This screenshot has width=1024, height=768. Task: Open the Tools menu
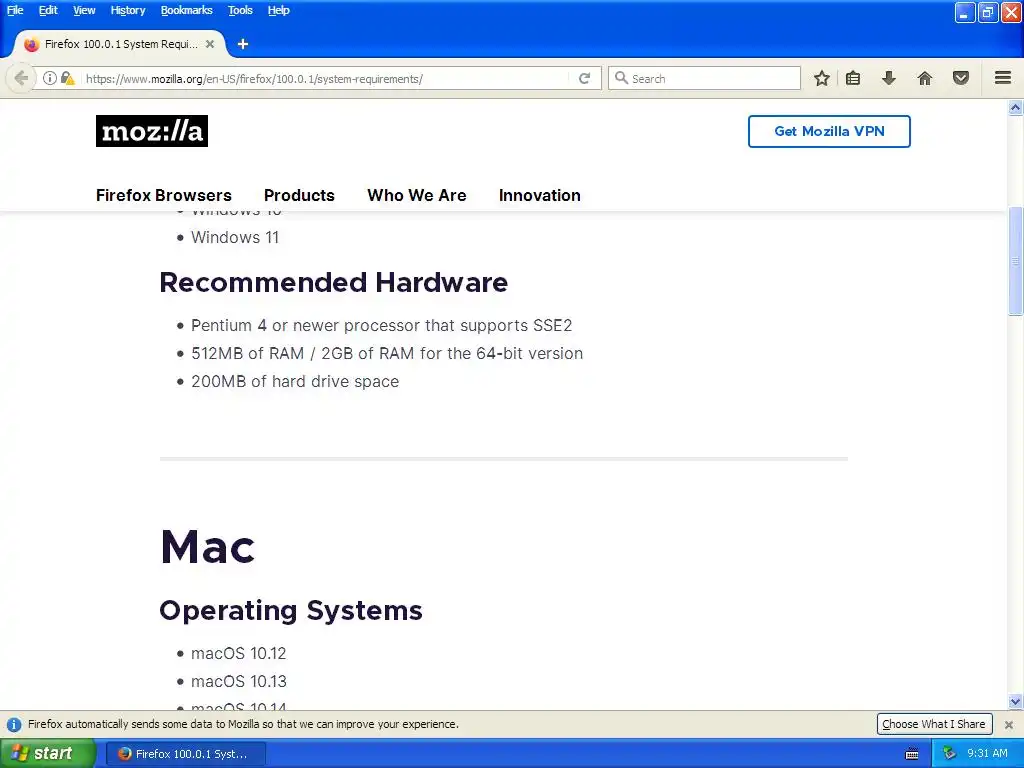(240, 10)
